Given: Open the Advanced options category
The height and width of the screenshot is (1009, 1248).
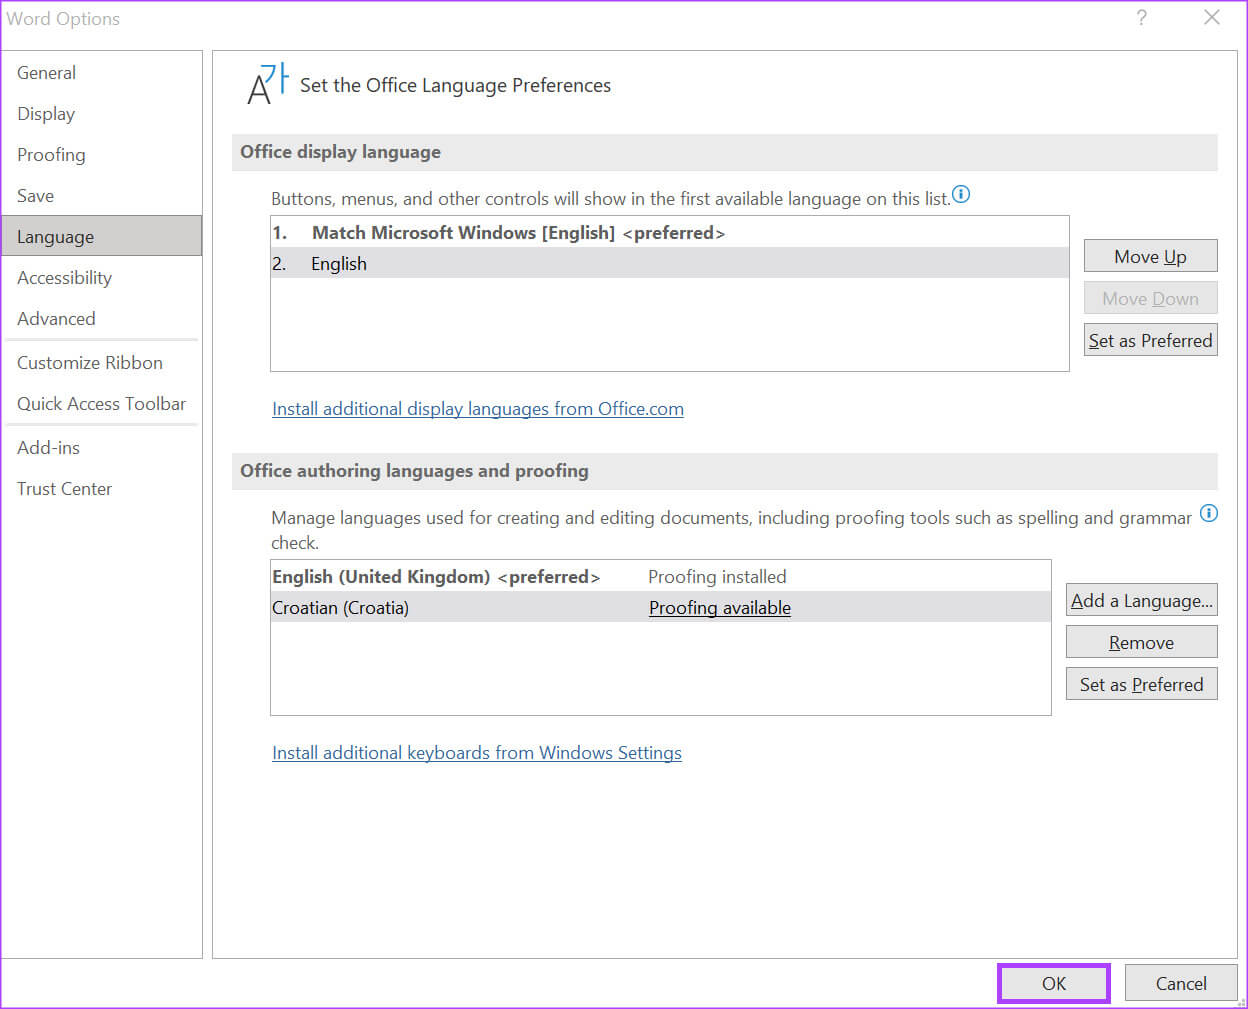Looking at the screenshot, I should click(x=102, y=319).
